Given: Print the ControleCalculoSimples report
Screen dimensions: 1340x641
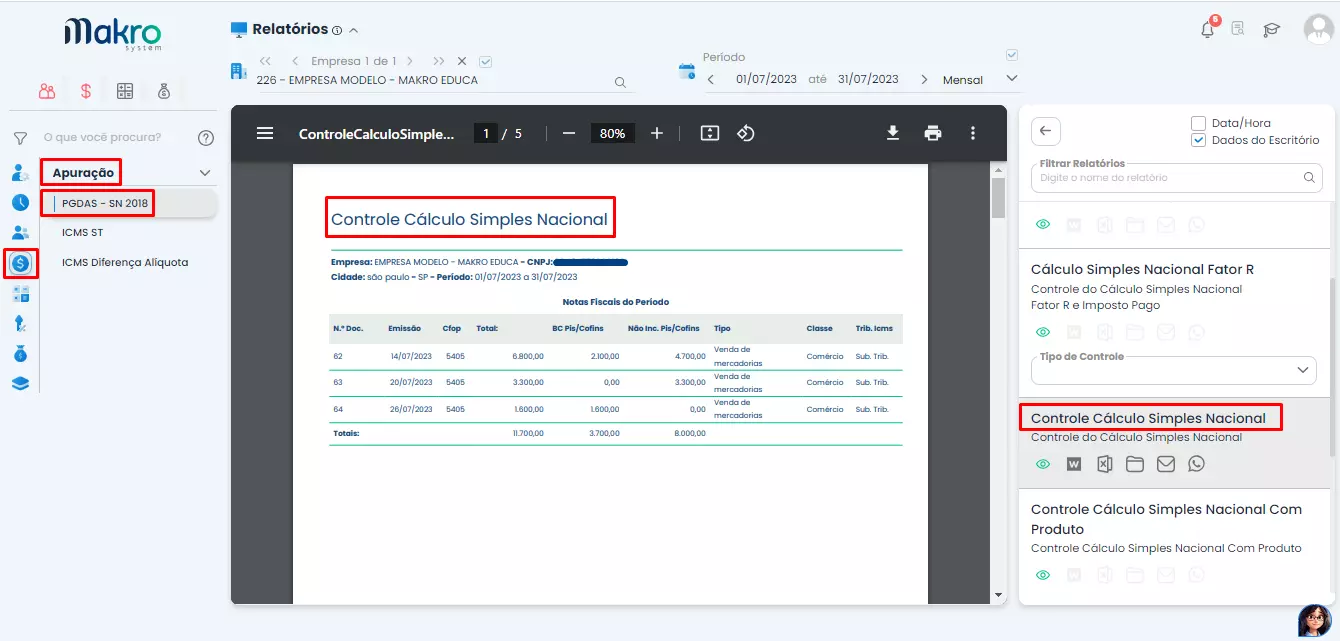Looking at the screenshot, I should point(933,133).
